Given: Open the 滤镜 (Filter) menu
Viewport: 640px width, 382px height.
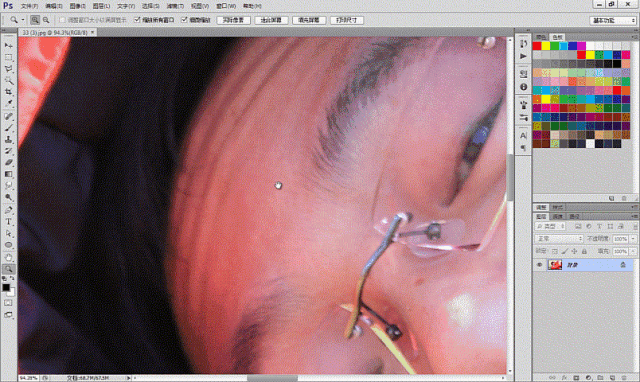Looking at the screenshot, I should [x=175, y=6].
